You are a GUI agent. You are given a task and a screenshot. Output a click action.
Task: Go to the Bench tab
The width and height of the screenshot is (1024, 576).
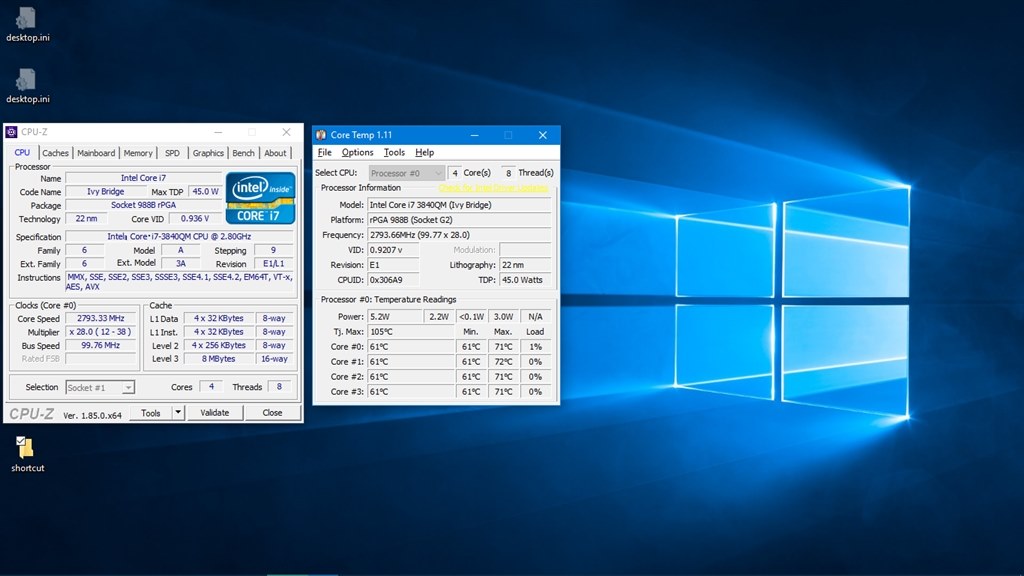(243, 153)
